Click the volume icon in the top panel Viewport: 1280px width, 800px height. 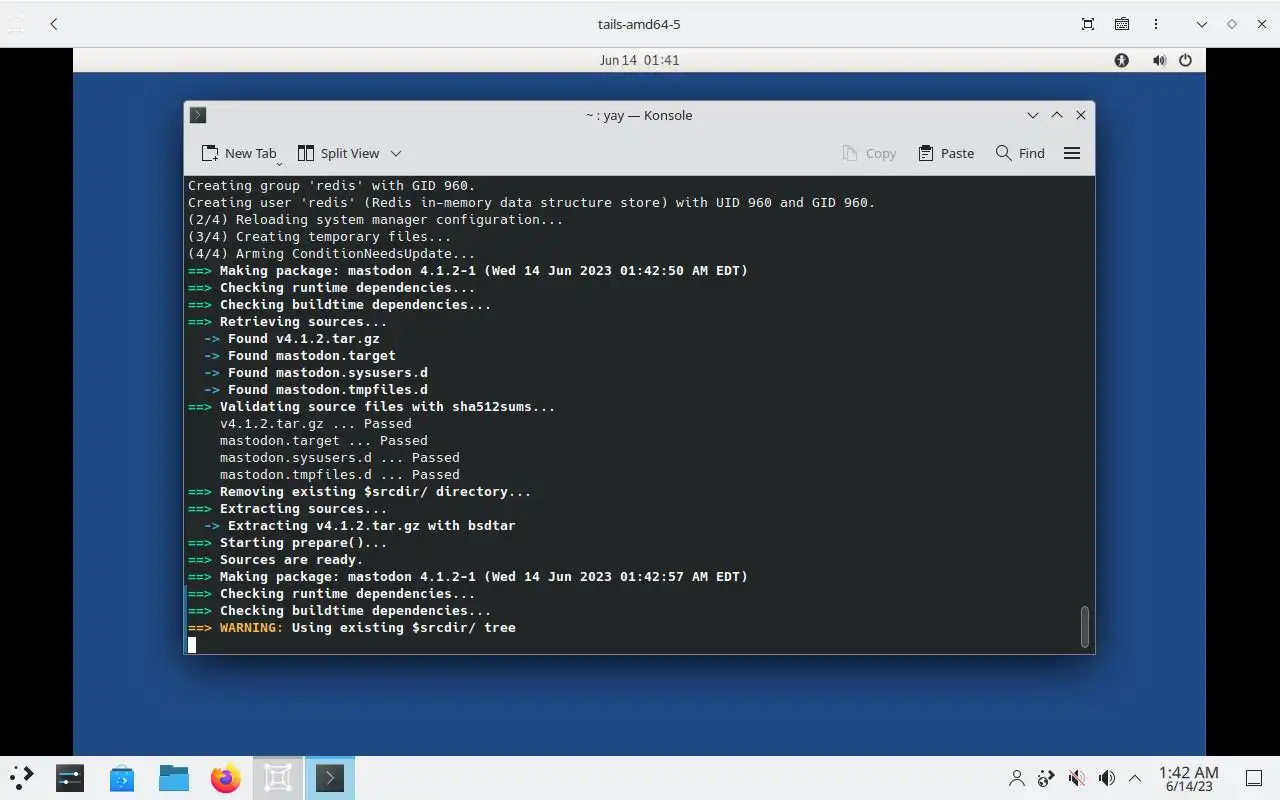1159,60
